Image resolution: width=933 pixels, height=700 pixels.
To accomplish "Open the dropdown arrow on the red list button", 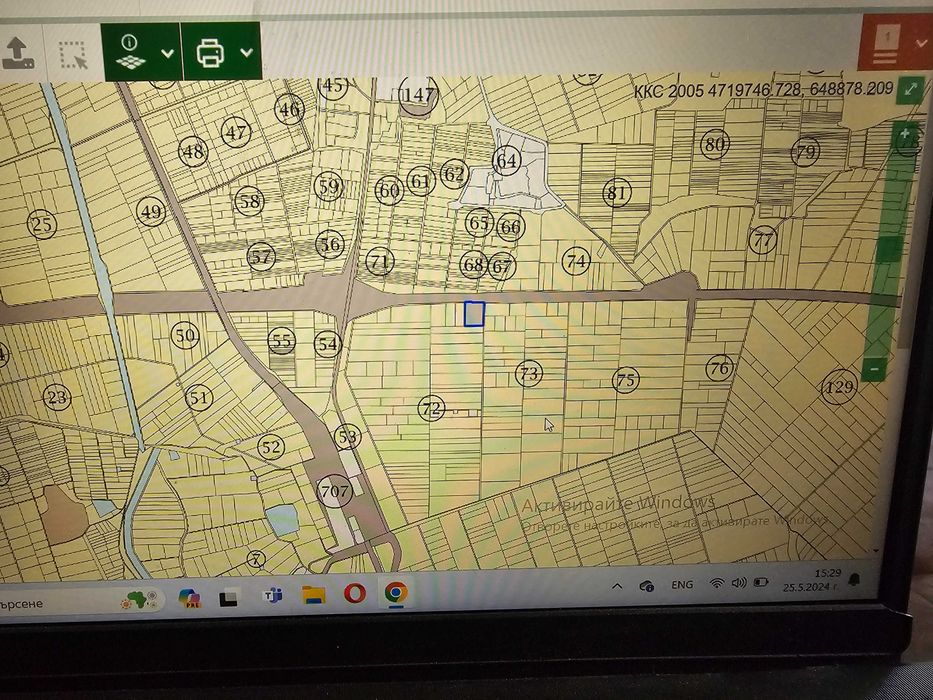I will pos(922,43).
